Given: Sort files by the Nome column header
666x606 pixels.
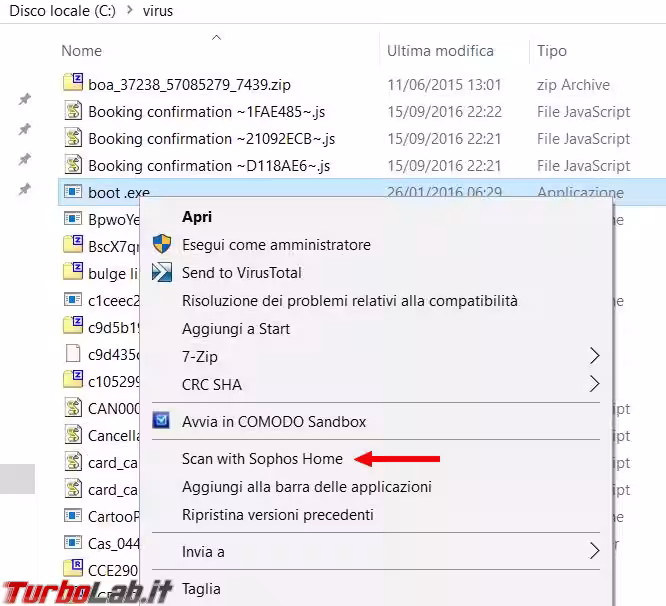Looking at the screenshot, I should (x=82, y=51).
